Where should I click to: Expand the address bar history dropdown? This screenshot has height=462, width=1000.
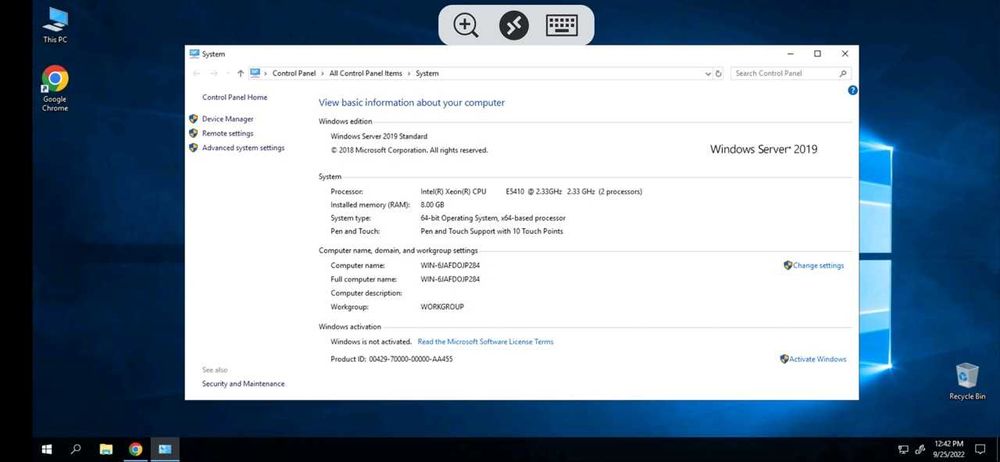pos(708,73)
